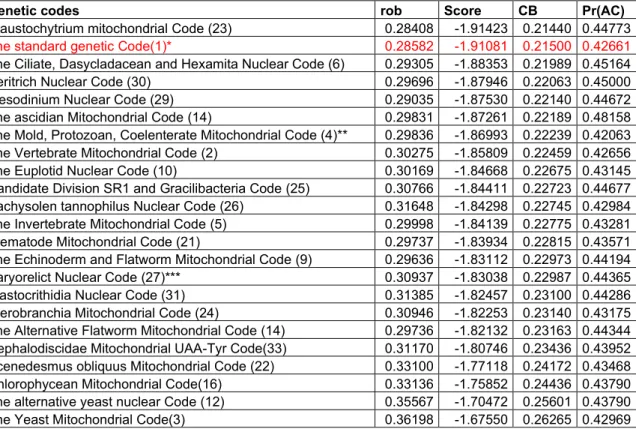Click Score value -1.83934 for Nematode code
Viewport: 636px width, 429px height.
pyautogui.click(x=481, y=242)
